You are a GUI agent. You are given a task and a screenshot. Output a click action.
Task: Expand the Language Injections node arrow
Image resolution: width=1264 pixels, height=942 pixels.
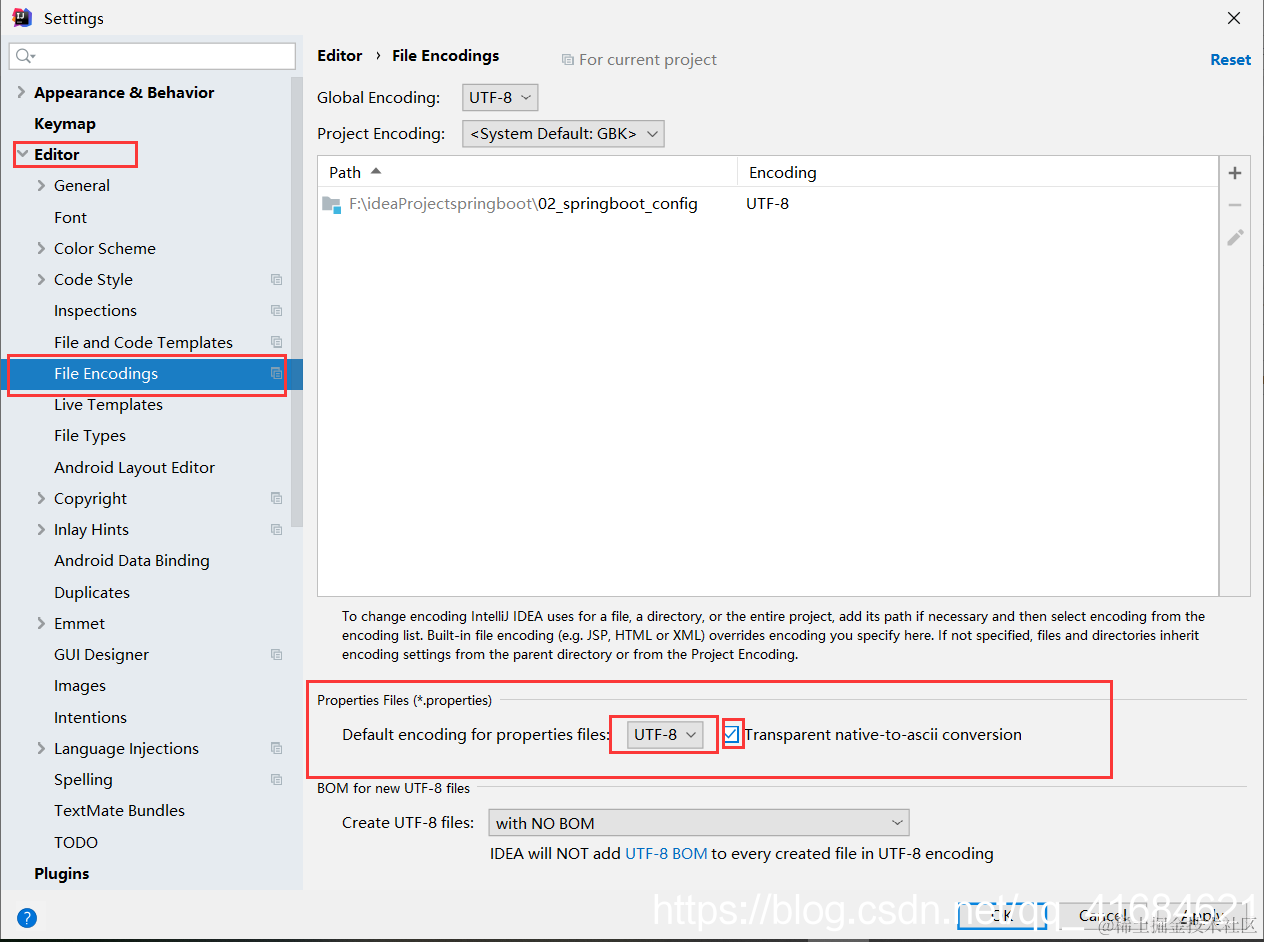click(41, 748)
